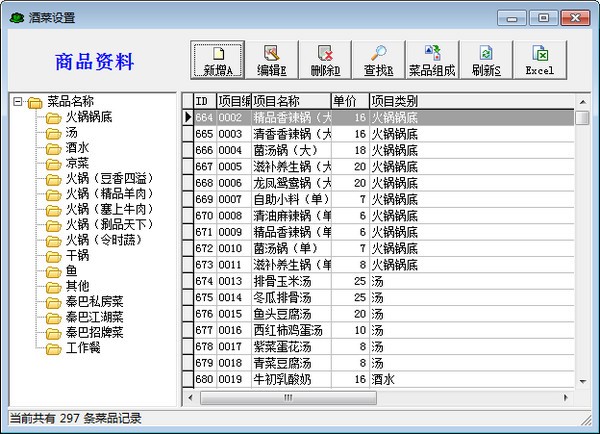
Task: Select the 排骨玉米汤 row
Action: [x=384, y=281]
